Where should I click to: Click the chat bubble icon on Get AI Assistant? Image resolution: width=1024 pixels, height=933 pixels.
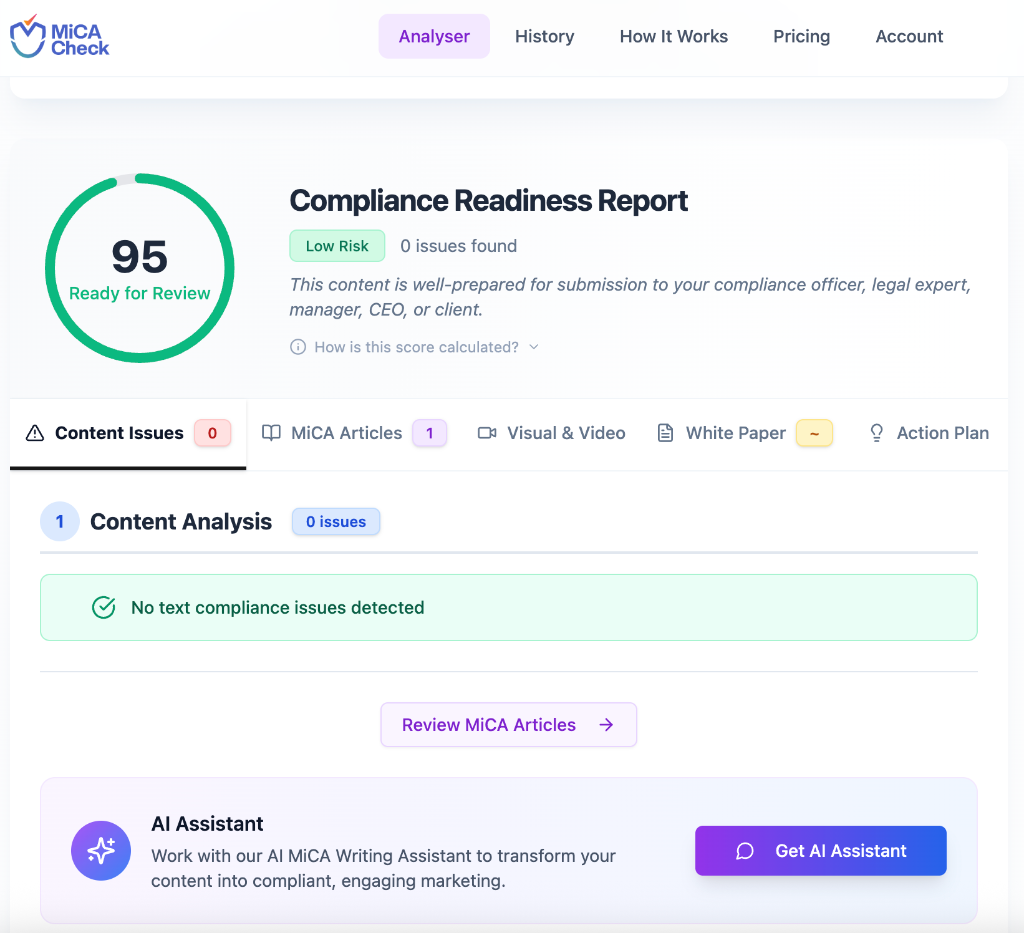pyautogui.click(x=744, y=851)
